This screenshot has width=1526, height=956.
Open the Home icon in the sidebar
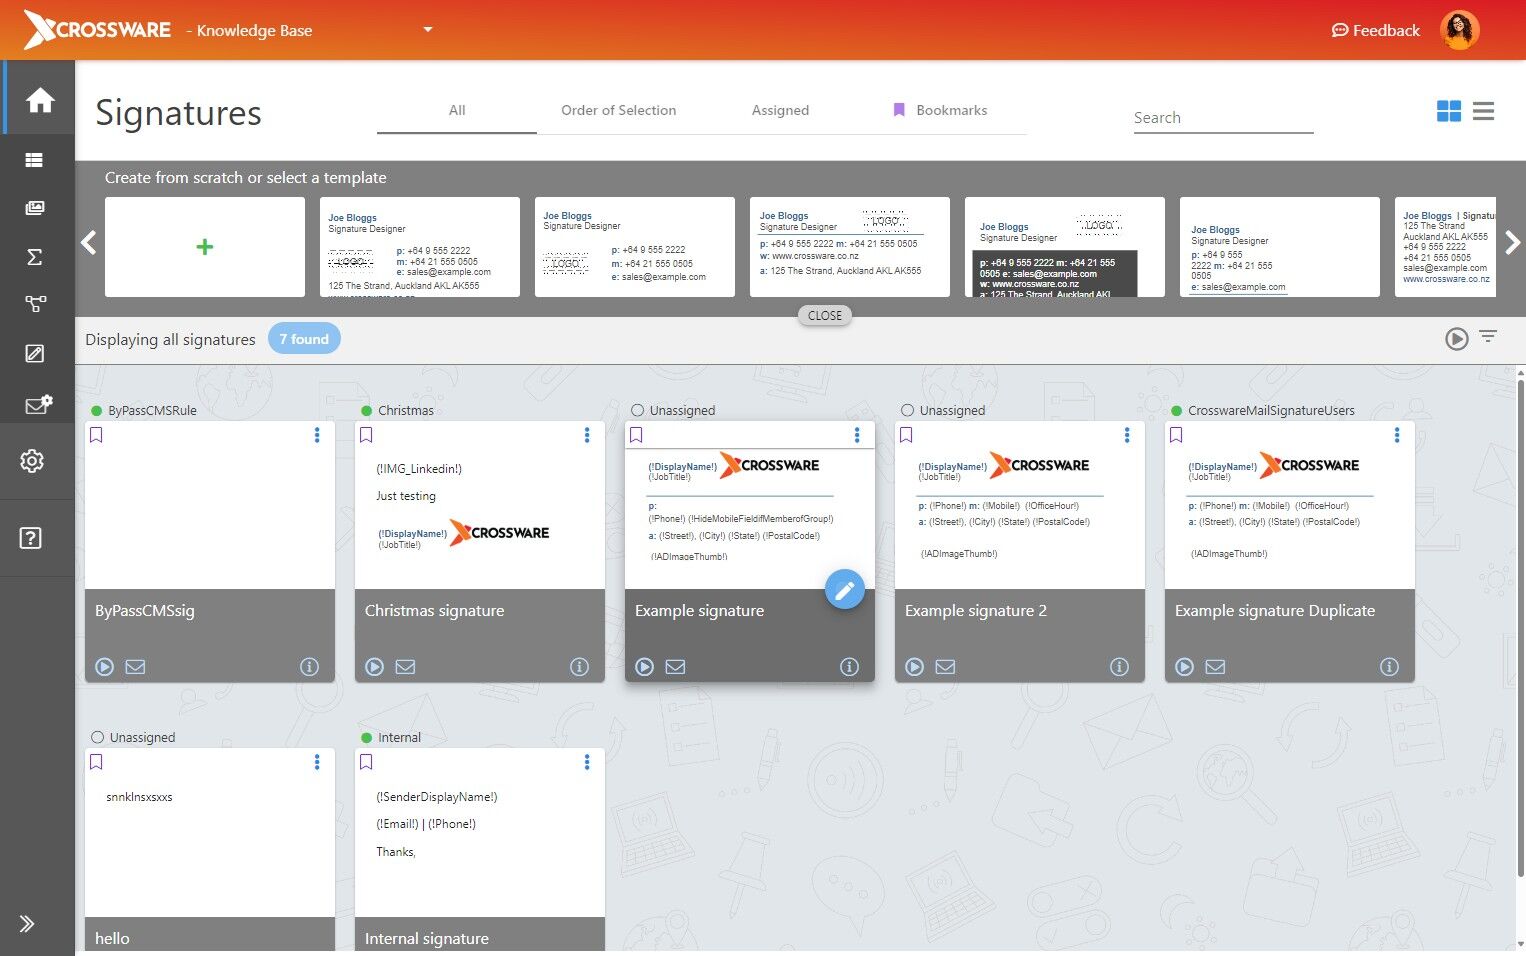pyautogui.click(x=40, y=100)
